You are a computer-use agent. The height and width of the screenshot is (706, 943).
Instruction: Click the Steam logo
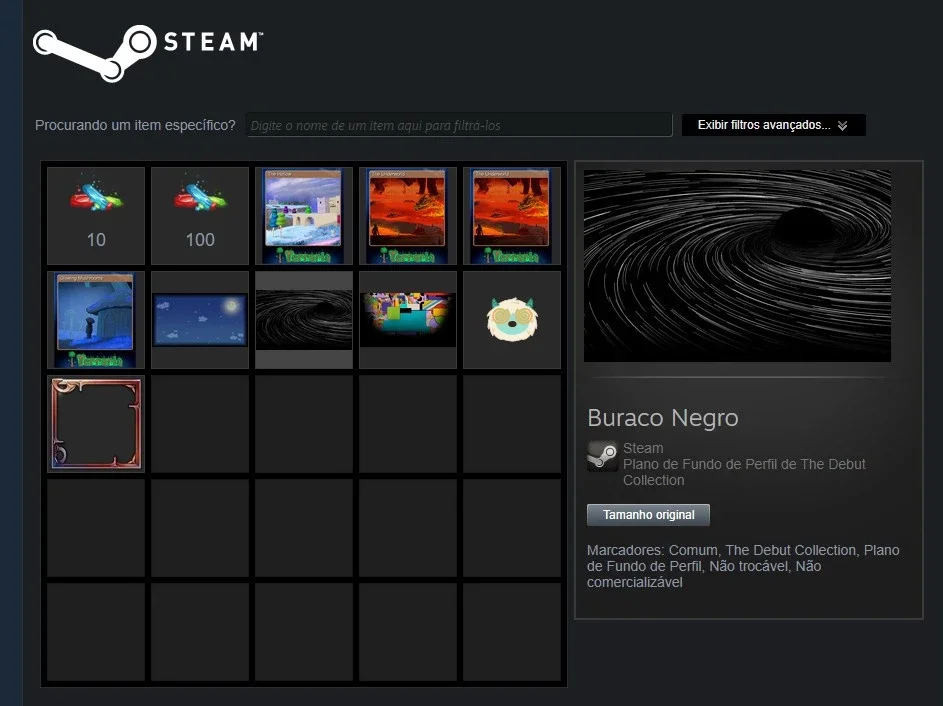click(x=148, y=53)
